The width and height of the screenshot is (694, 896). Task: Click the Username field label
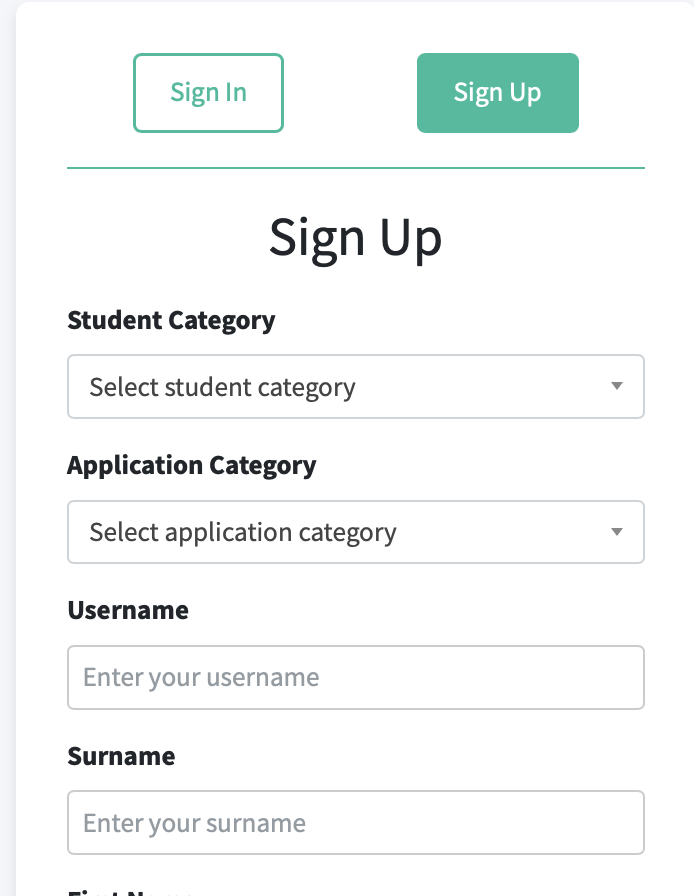(128, 610)
